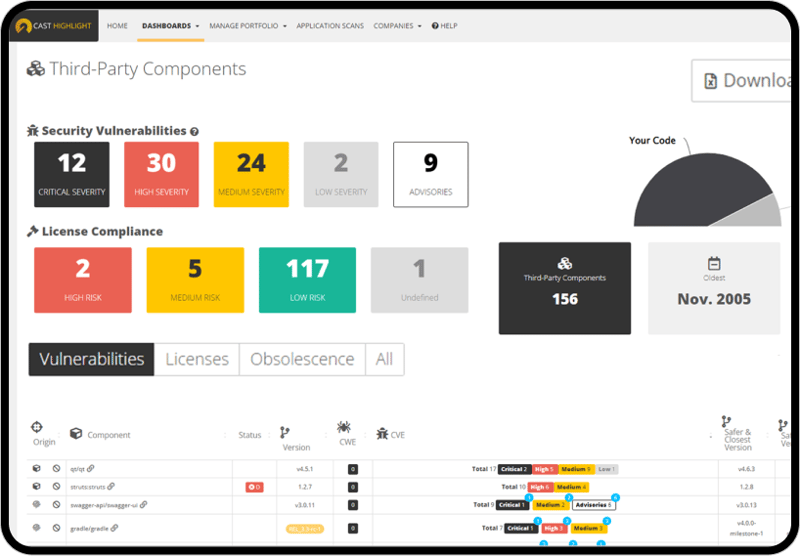Click the link icon beside struts/struts
This screenshot has width=800, height=556.
[x=111, y=486]
